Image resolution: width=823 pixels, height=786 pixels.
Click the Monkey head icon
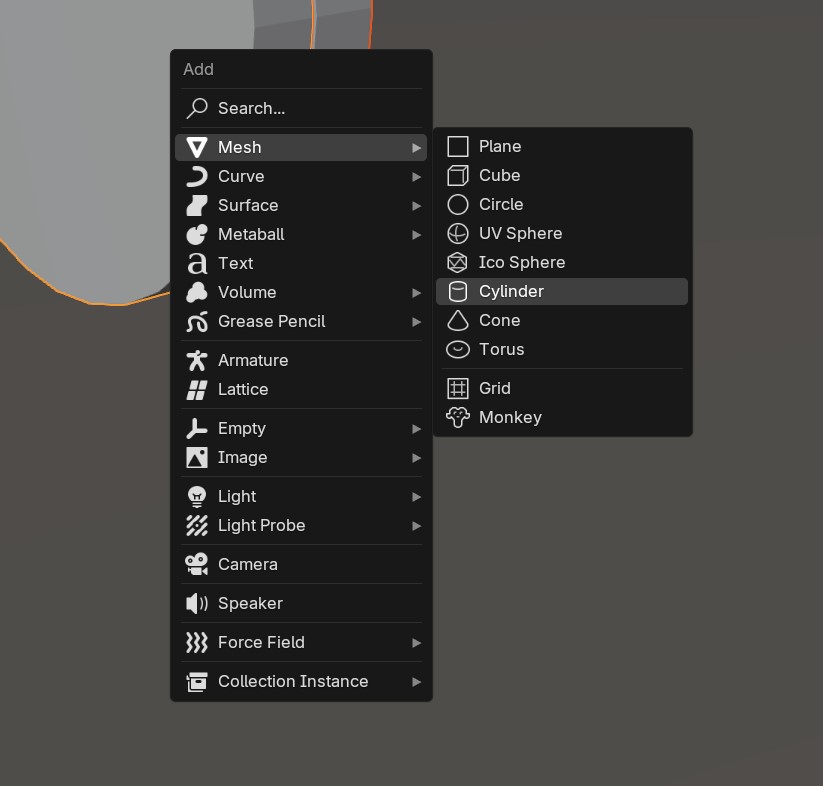point(458,418)
